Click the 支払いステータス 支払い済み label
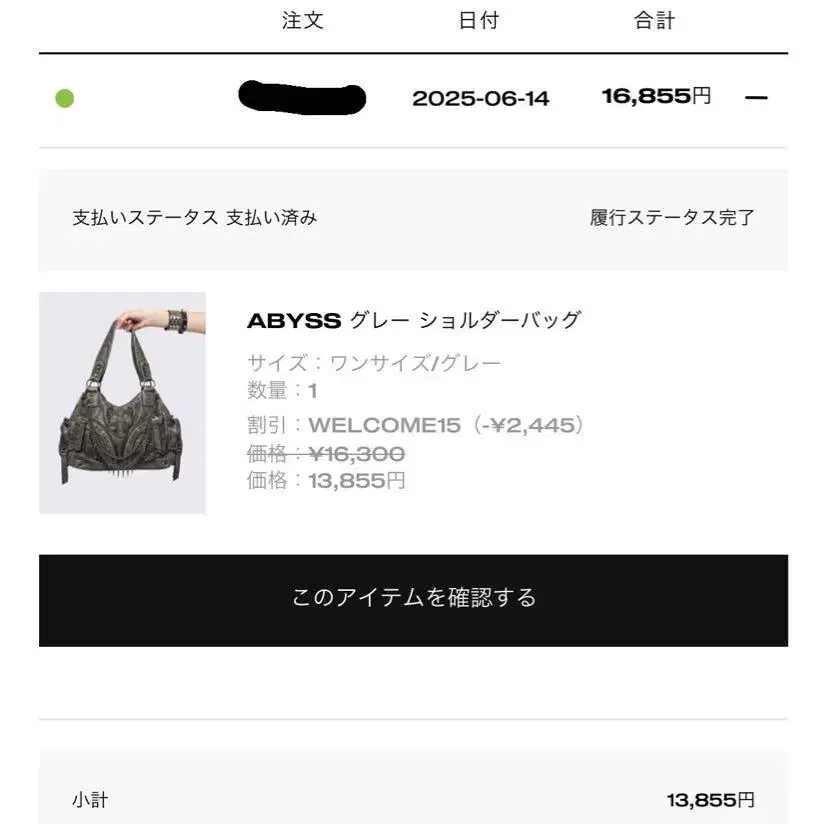This screenshot has height=824, width=824. (195, 218)
